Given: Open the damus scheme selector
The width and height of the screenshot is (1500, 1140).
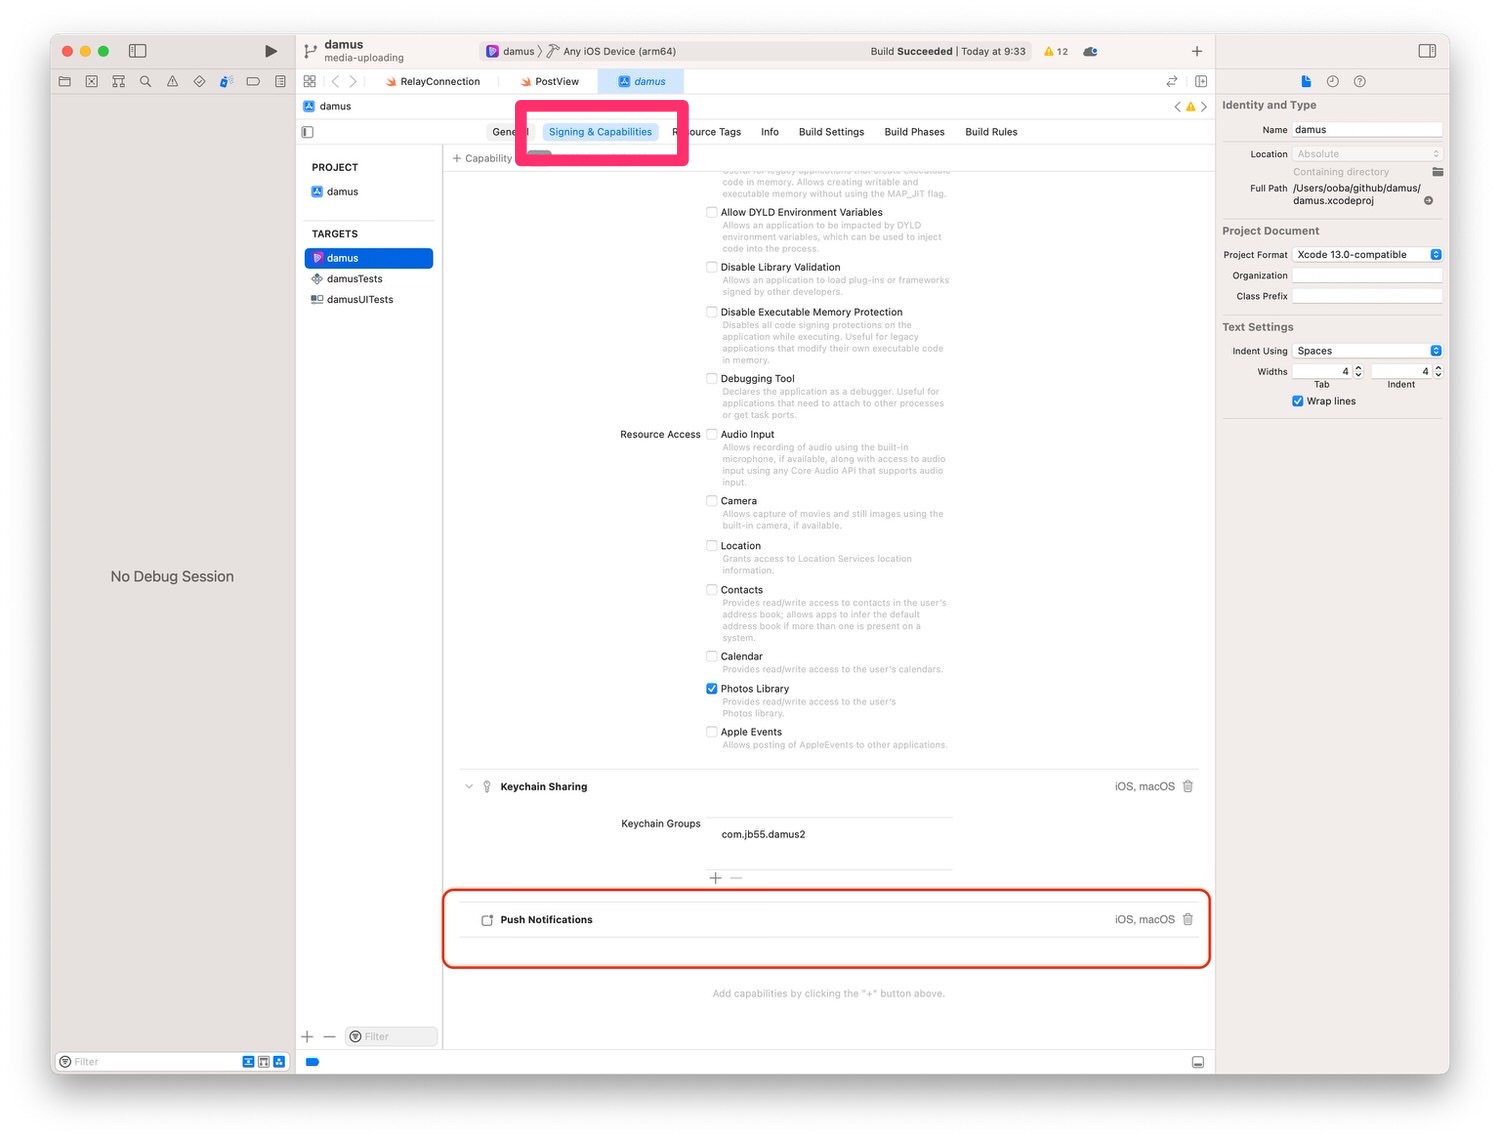Looking at the screenshot, I should pyautogui.click(x=510, y=51).
